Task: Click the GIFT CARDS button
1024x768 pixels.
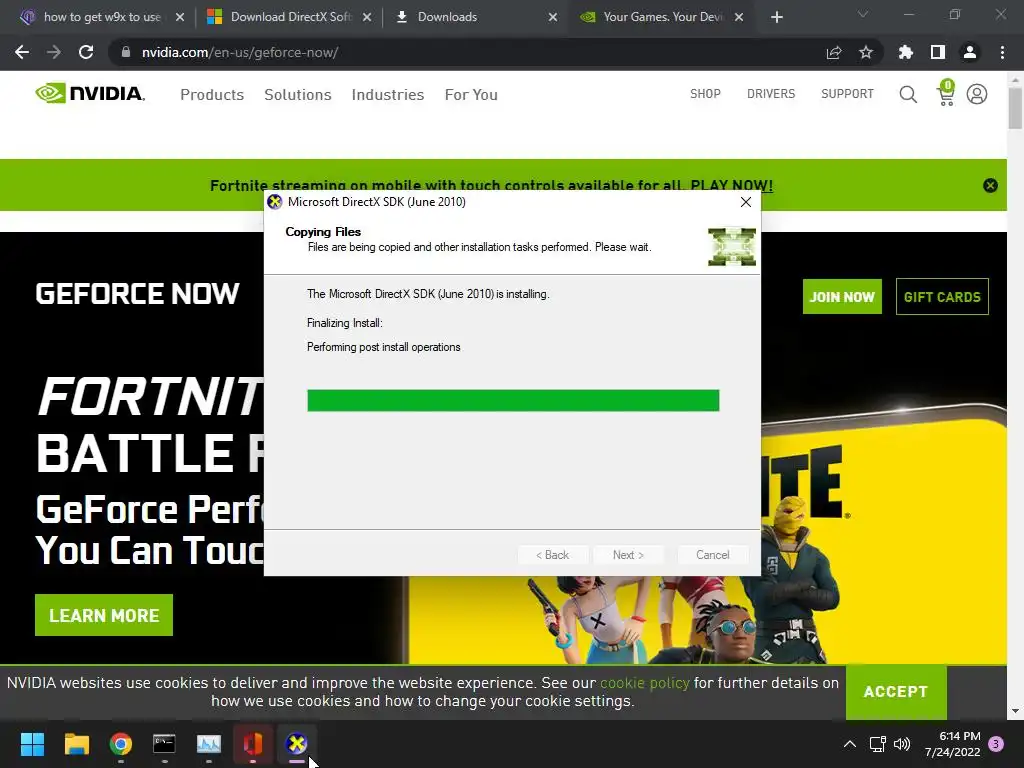Action: click(942, 297)
